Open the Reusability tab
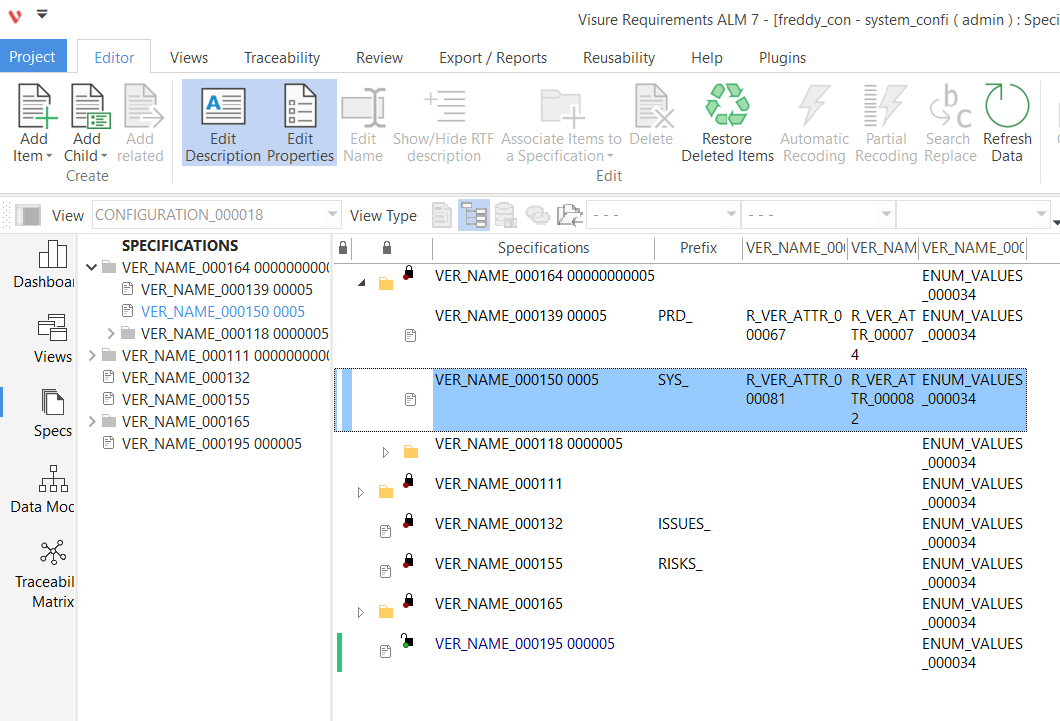This screenshot has width=1060, height=721. pyautogui.click(x=619, y=57)
